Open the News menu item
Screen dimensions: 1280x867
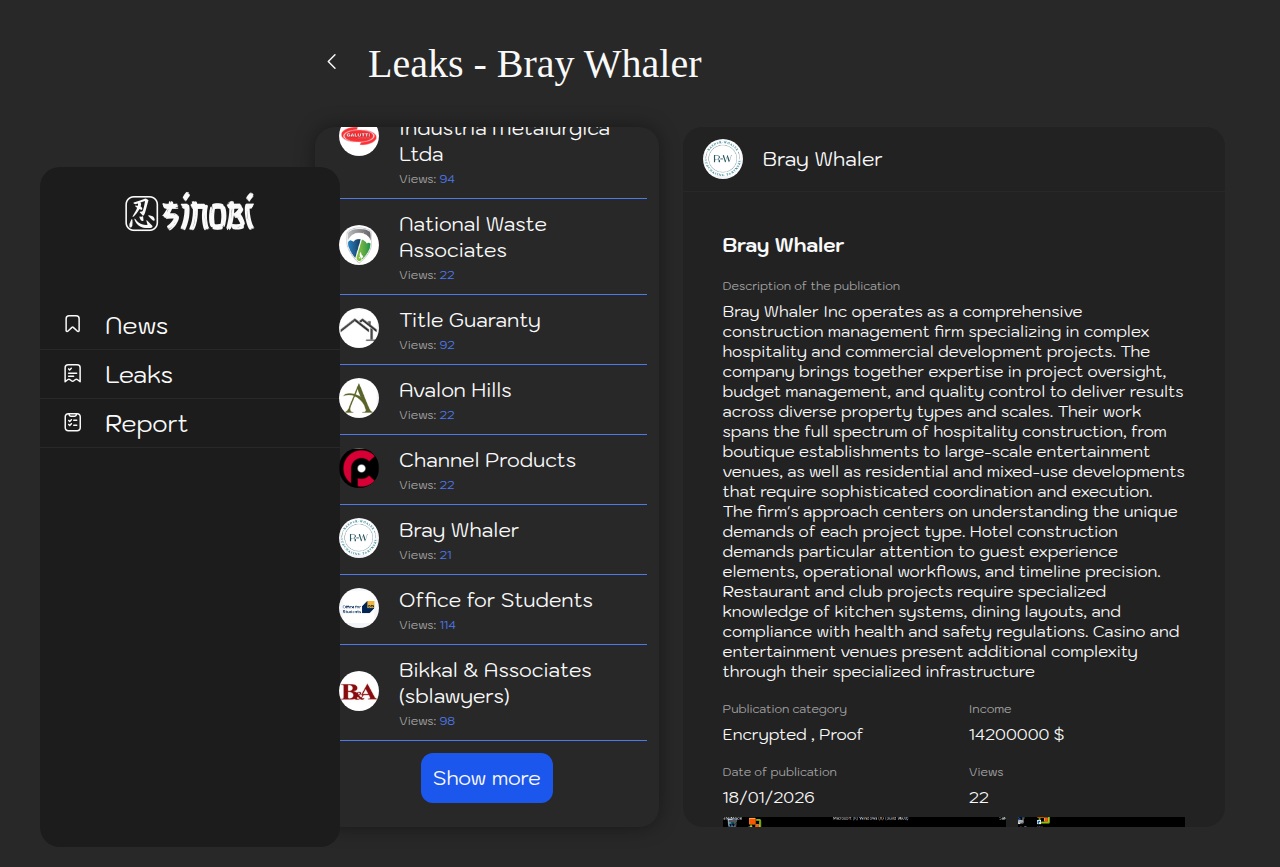point(137,326)
